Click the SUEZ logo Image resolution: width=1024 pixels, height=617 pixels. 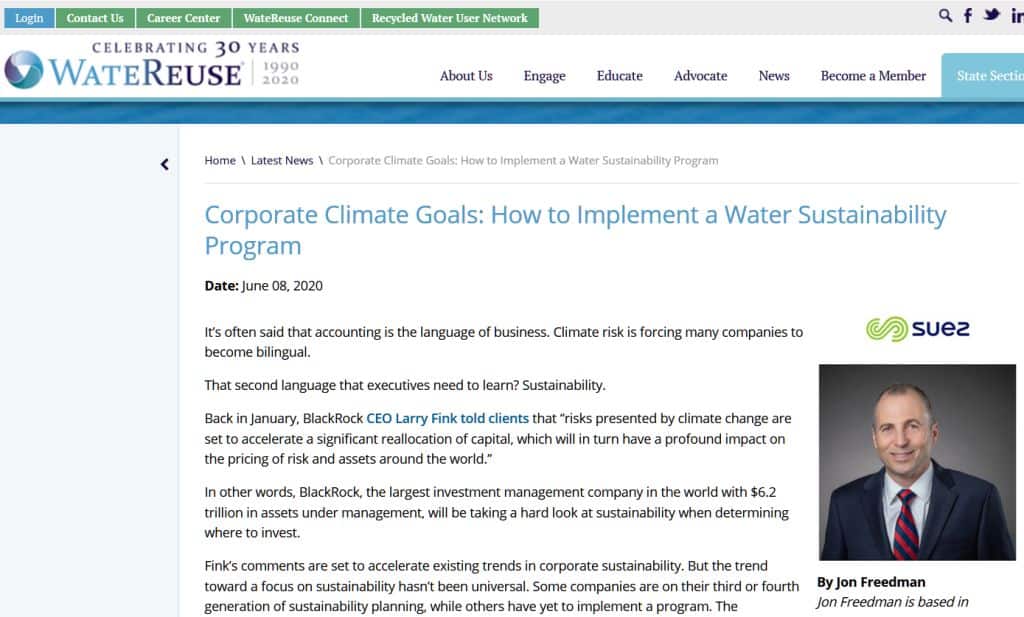[917, 329]
